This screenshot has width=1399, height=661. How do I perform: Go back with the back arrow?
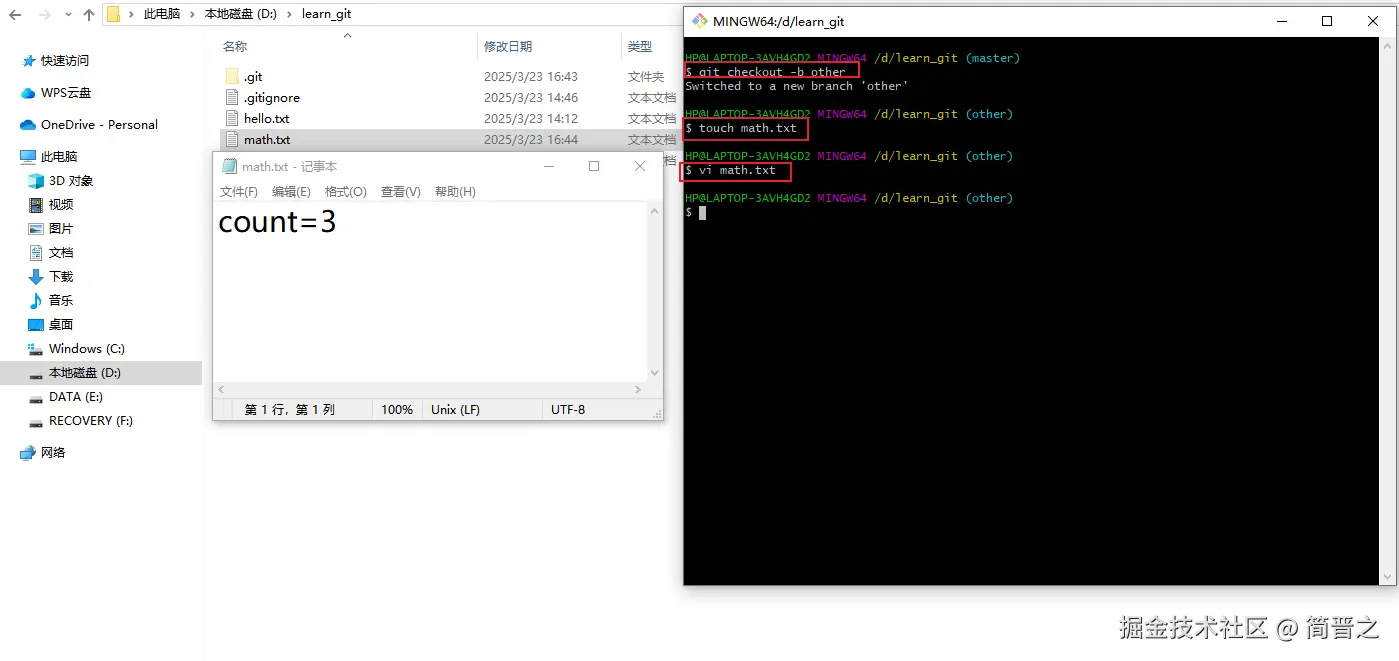point(14,14)
